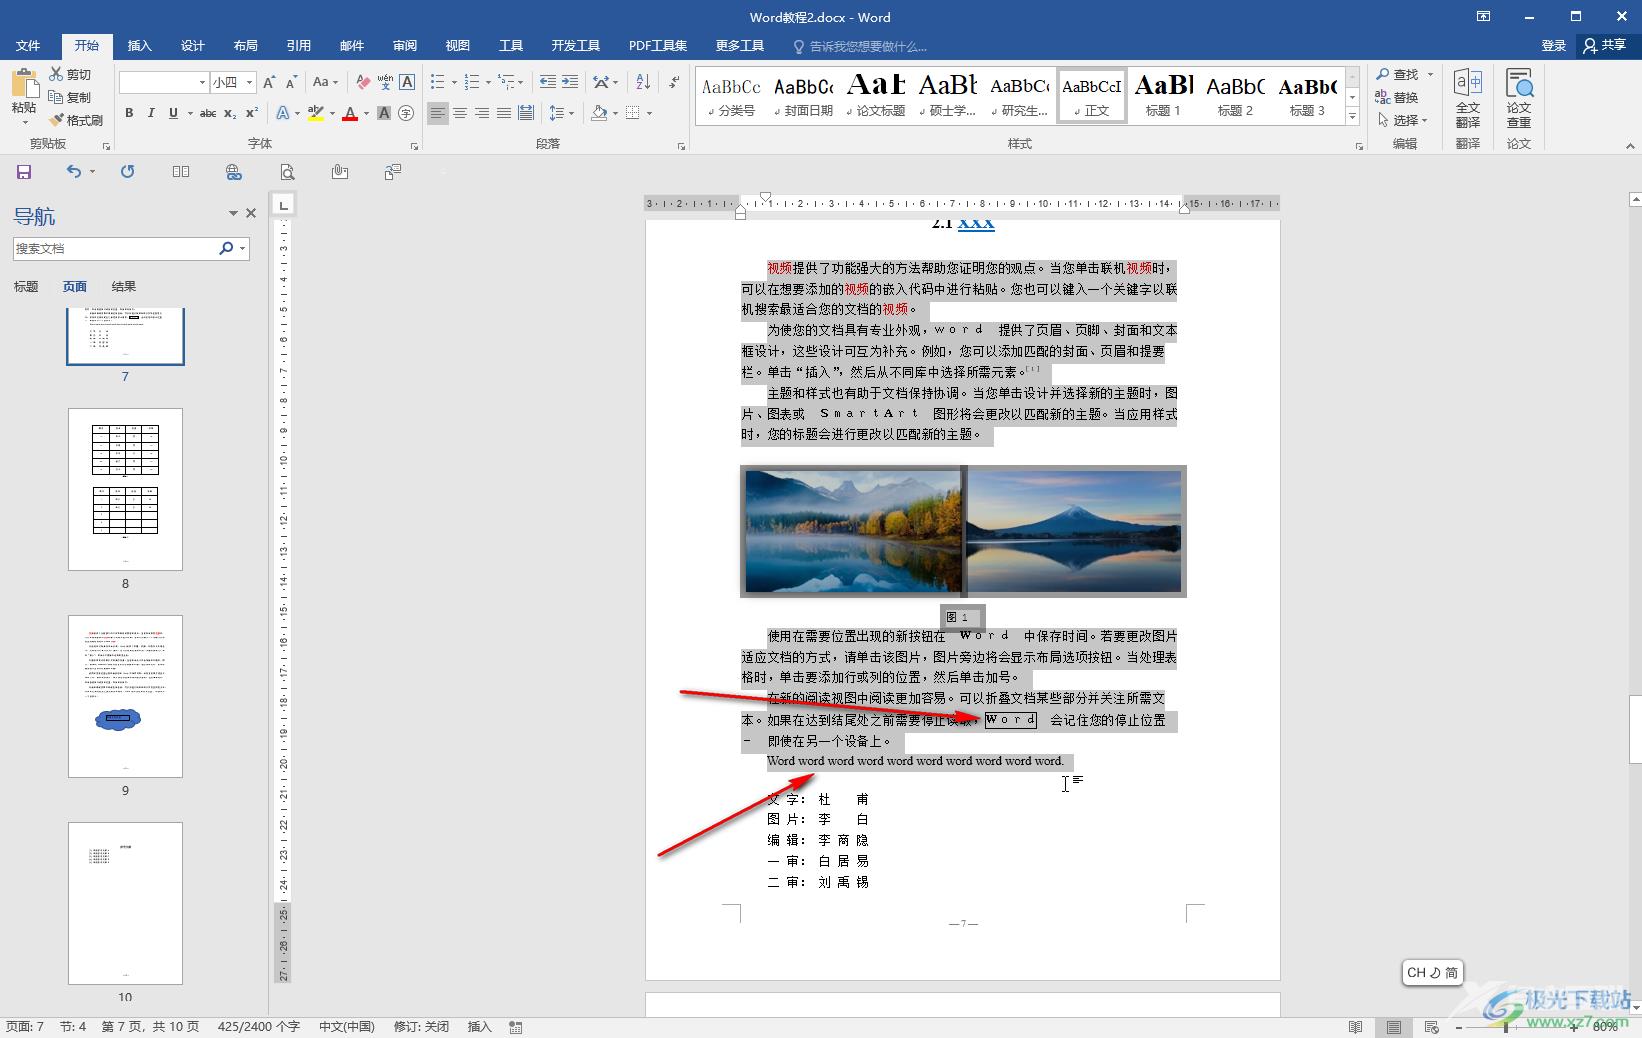Click the distributed alignment icon

pos(526,113)
